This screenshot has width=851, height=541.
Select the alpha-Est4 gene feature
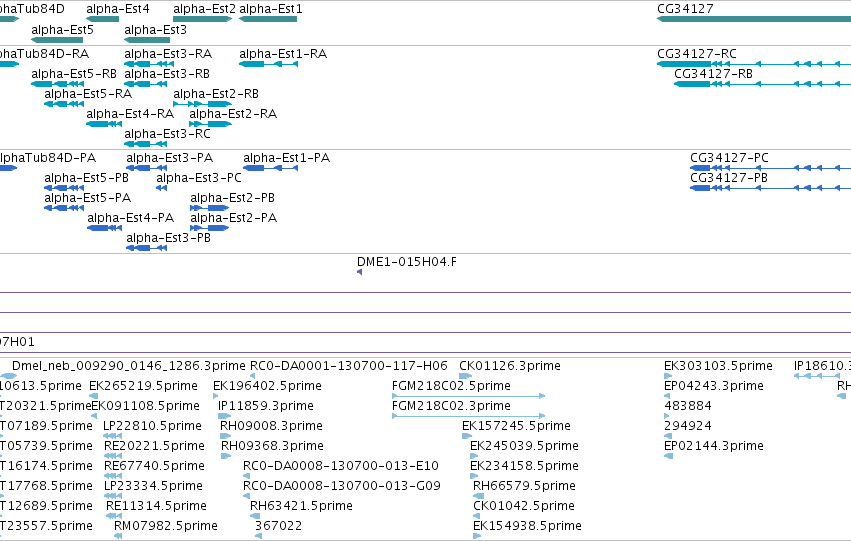pos(103,19)
